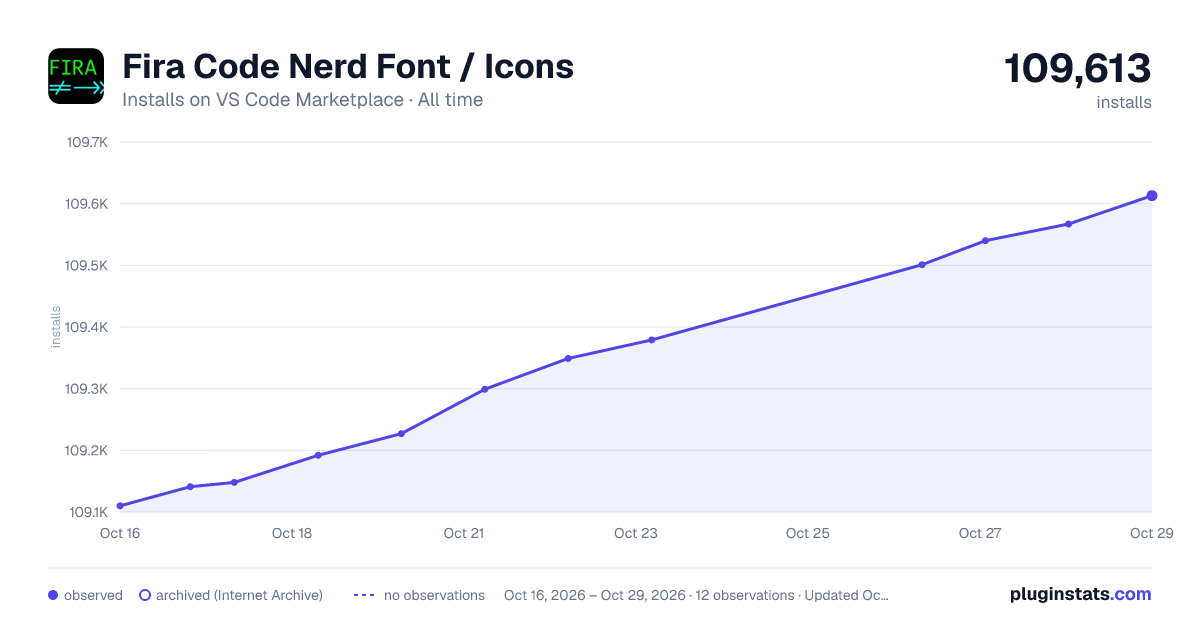The width and height of the screenshot is (1200, 630).
Task: Click the 'Installs on VS Code Marketplace · All time' subtitle
Action: (x=302, y=100)
